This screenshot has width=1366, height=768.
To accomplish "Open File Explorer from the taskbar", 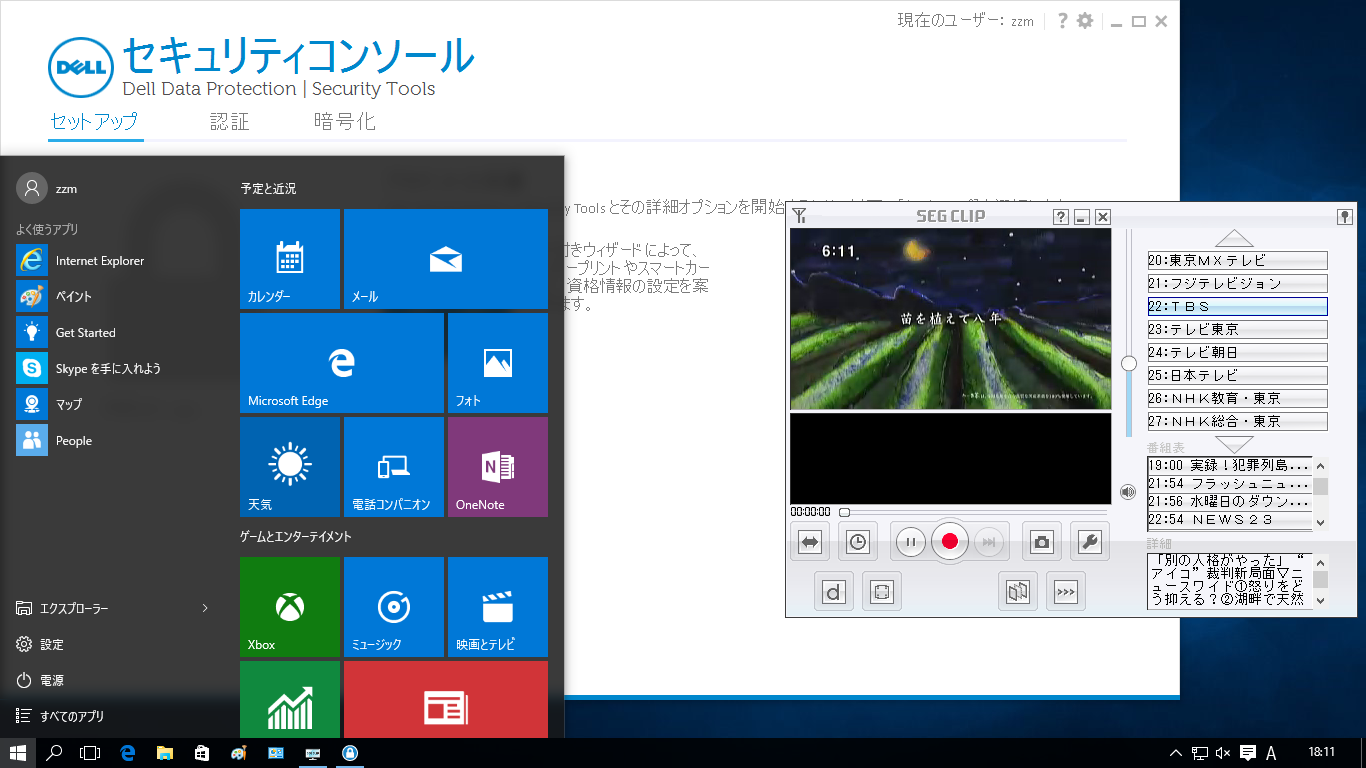I will click(165, 753).
